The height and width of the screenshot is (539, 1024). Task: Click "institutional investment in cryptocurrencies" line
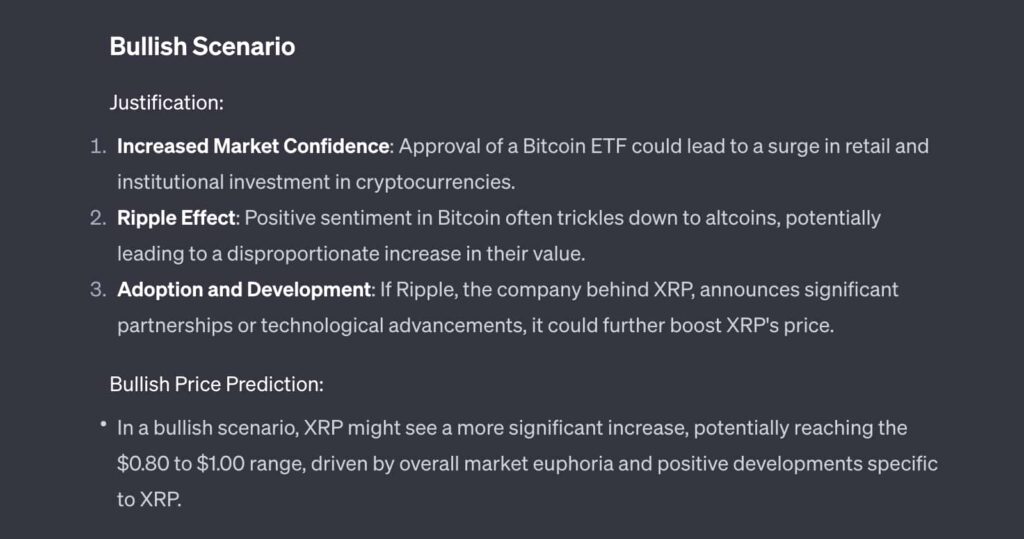314,182
